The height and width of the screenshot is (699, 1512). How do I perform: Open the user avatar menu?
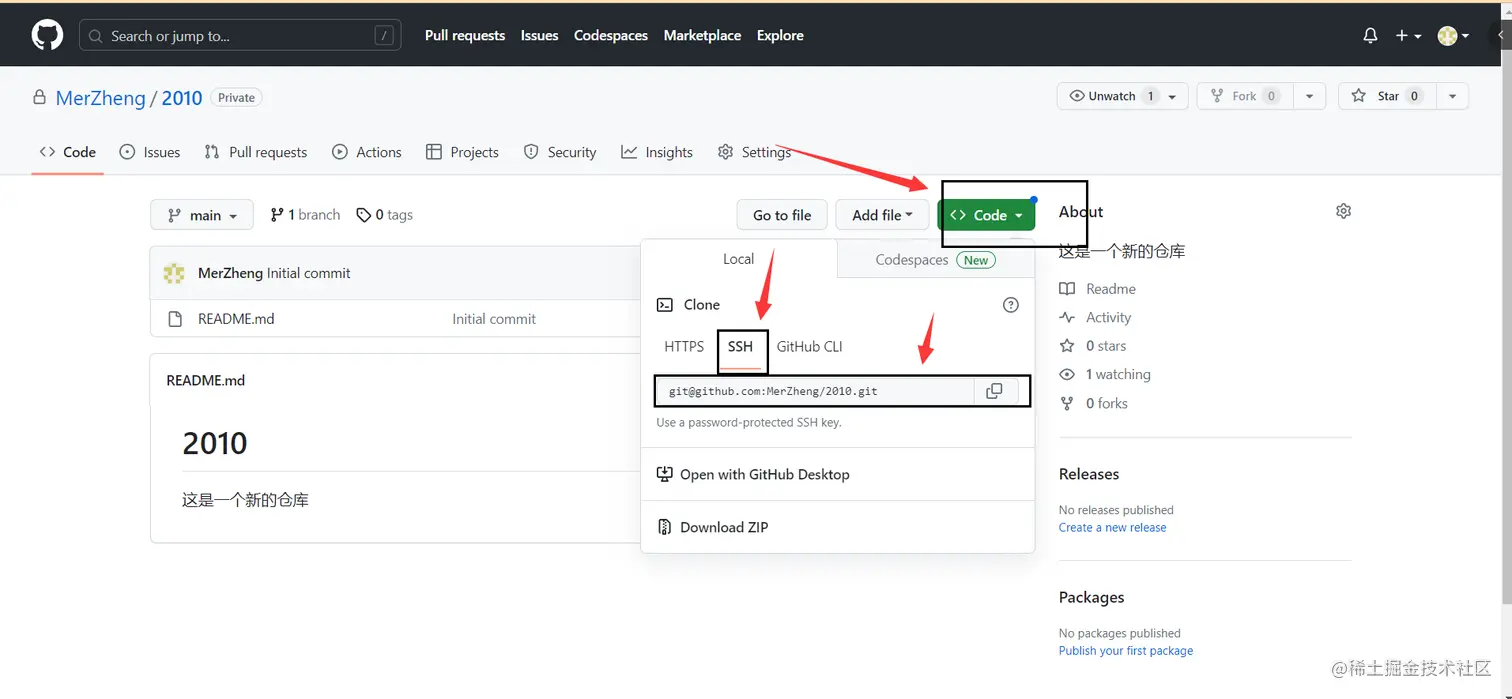coord(1453,35)
